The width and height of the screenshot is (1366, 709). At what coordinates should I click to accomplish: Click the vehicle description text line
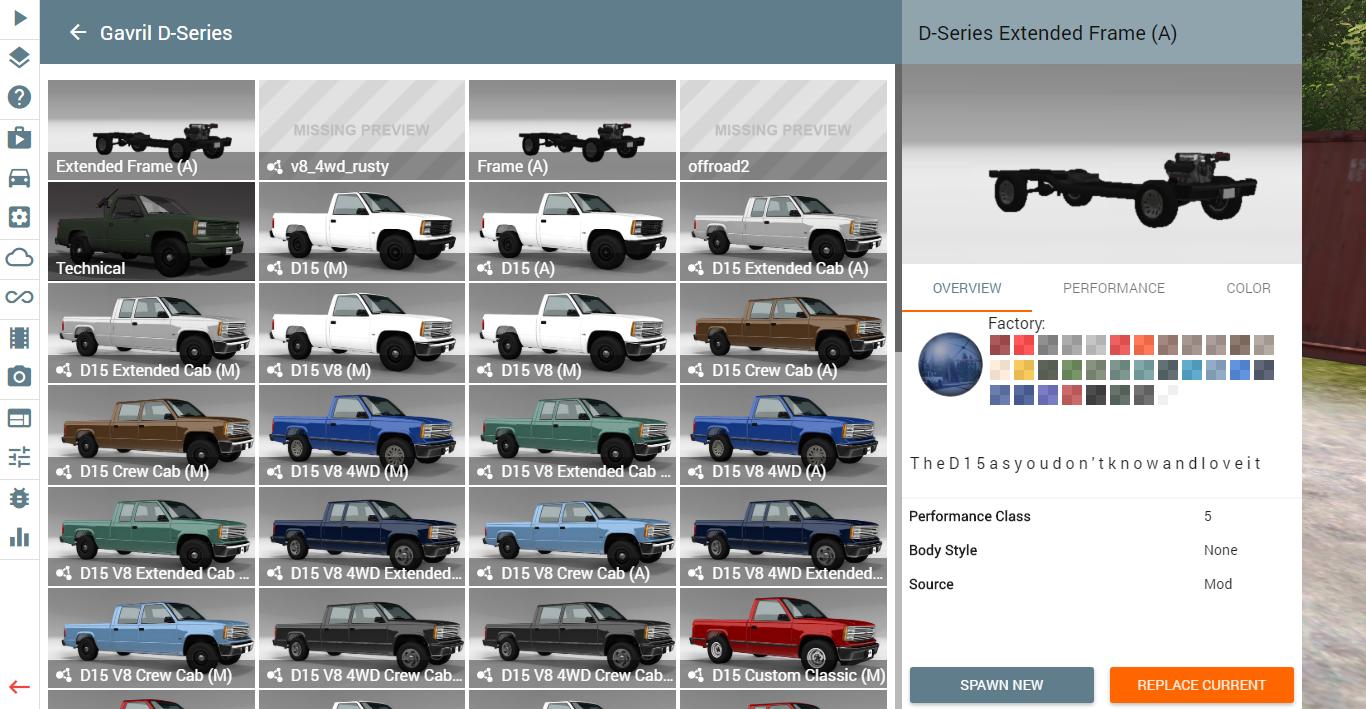pyautogui.click(x=1085, y=463)
